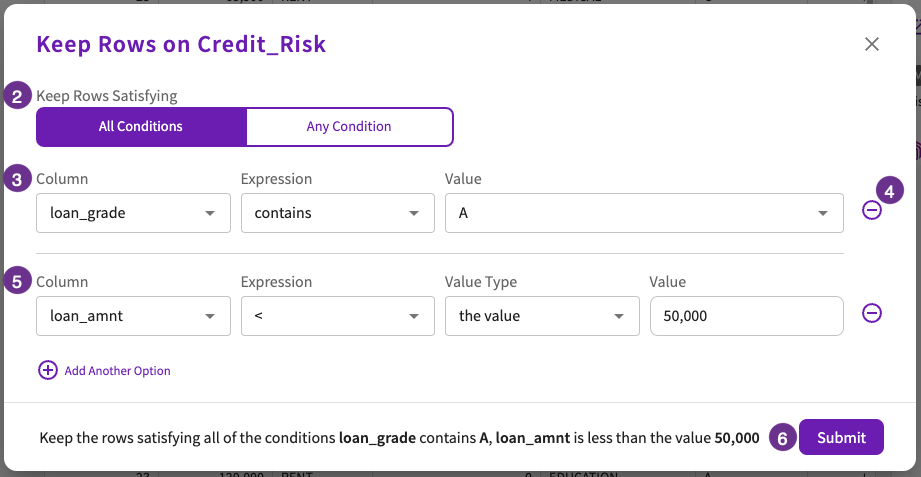Image resolution: width=921 pixels, height=477 pixels.
Task: Open the contains expression dropdown
Action: pos(338,213)
